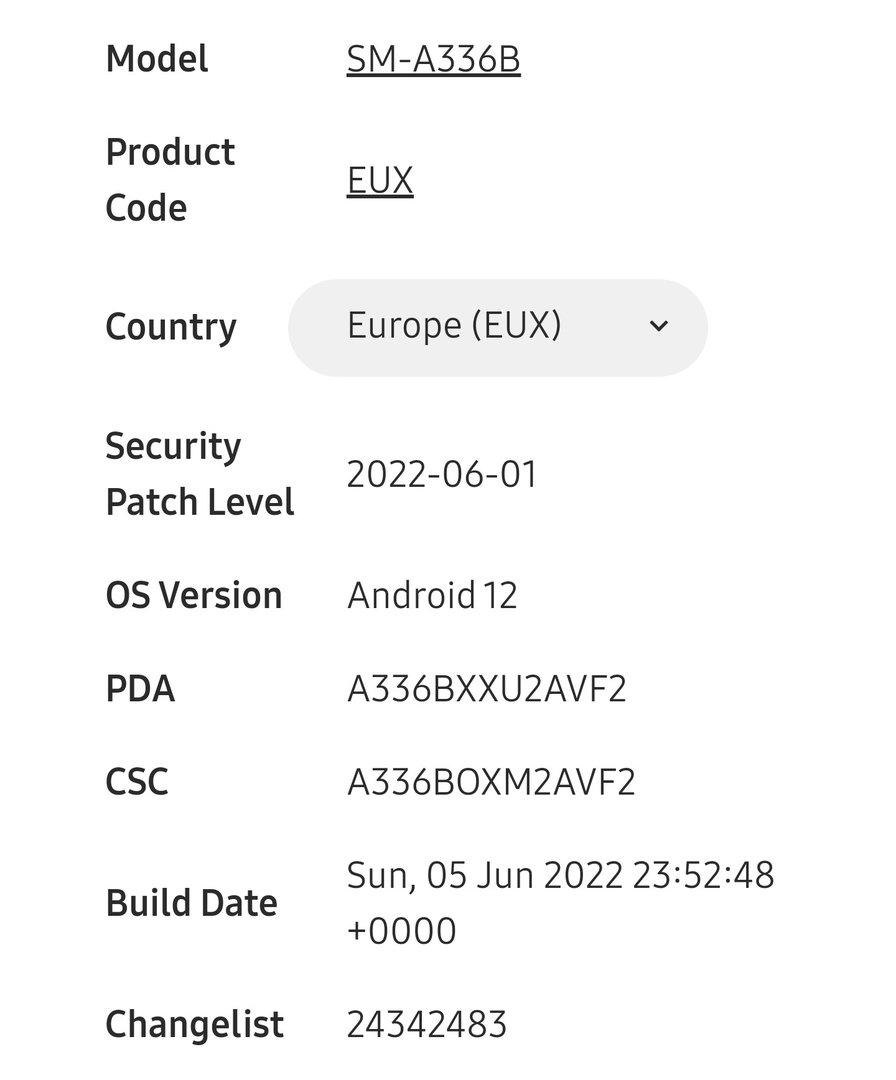Click the Country field label
This screenshot has width=896, height=1080.
click(171, 327)
